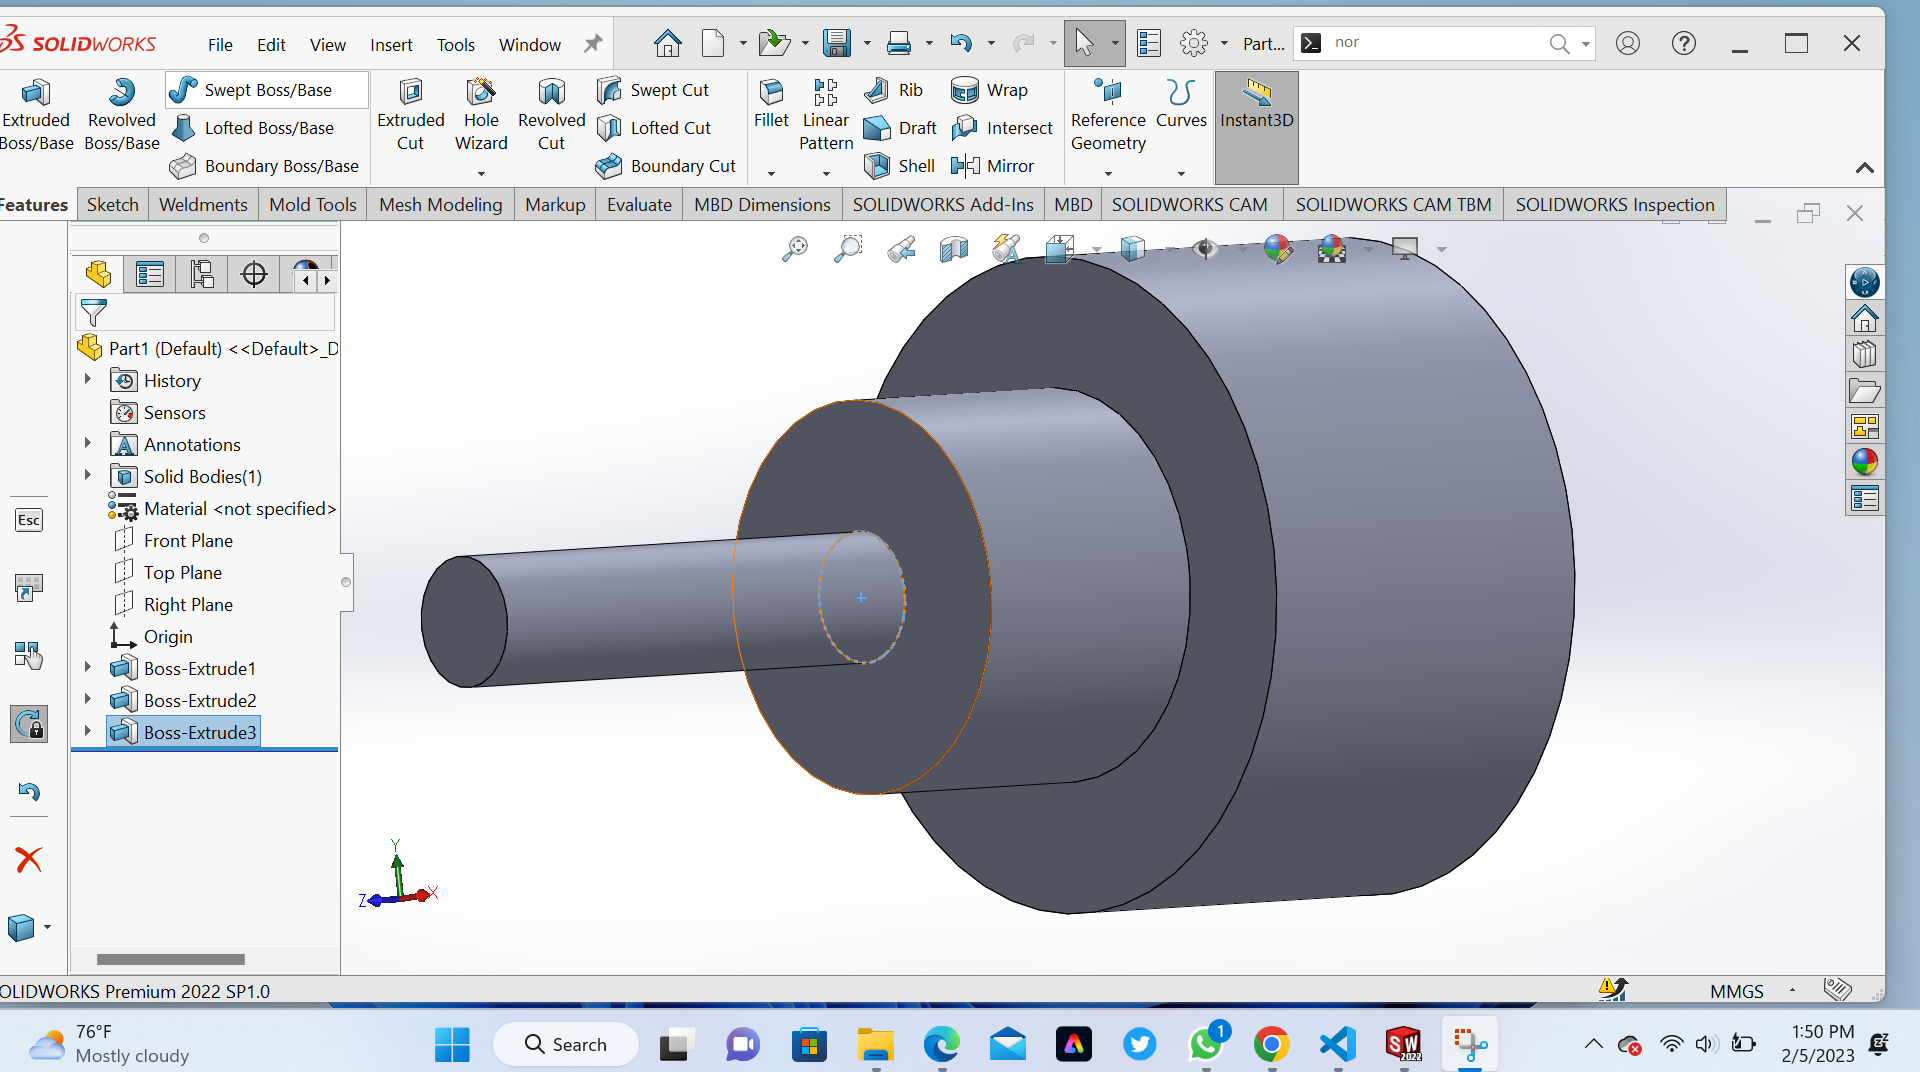Open the Help question mark
Image resolution: width=1920 pixels, height=1072 pixels.
pos(1683,43)
